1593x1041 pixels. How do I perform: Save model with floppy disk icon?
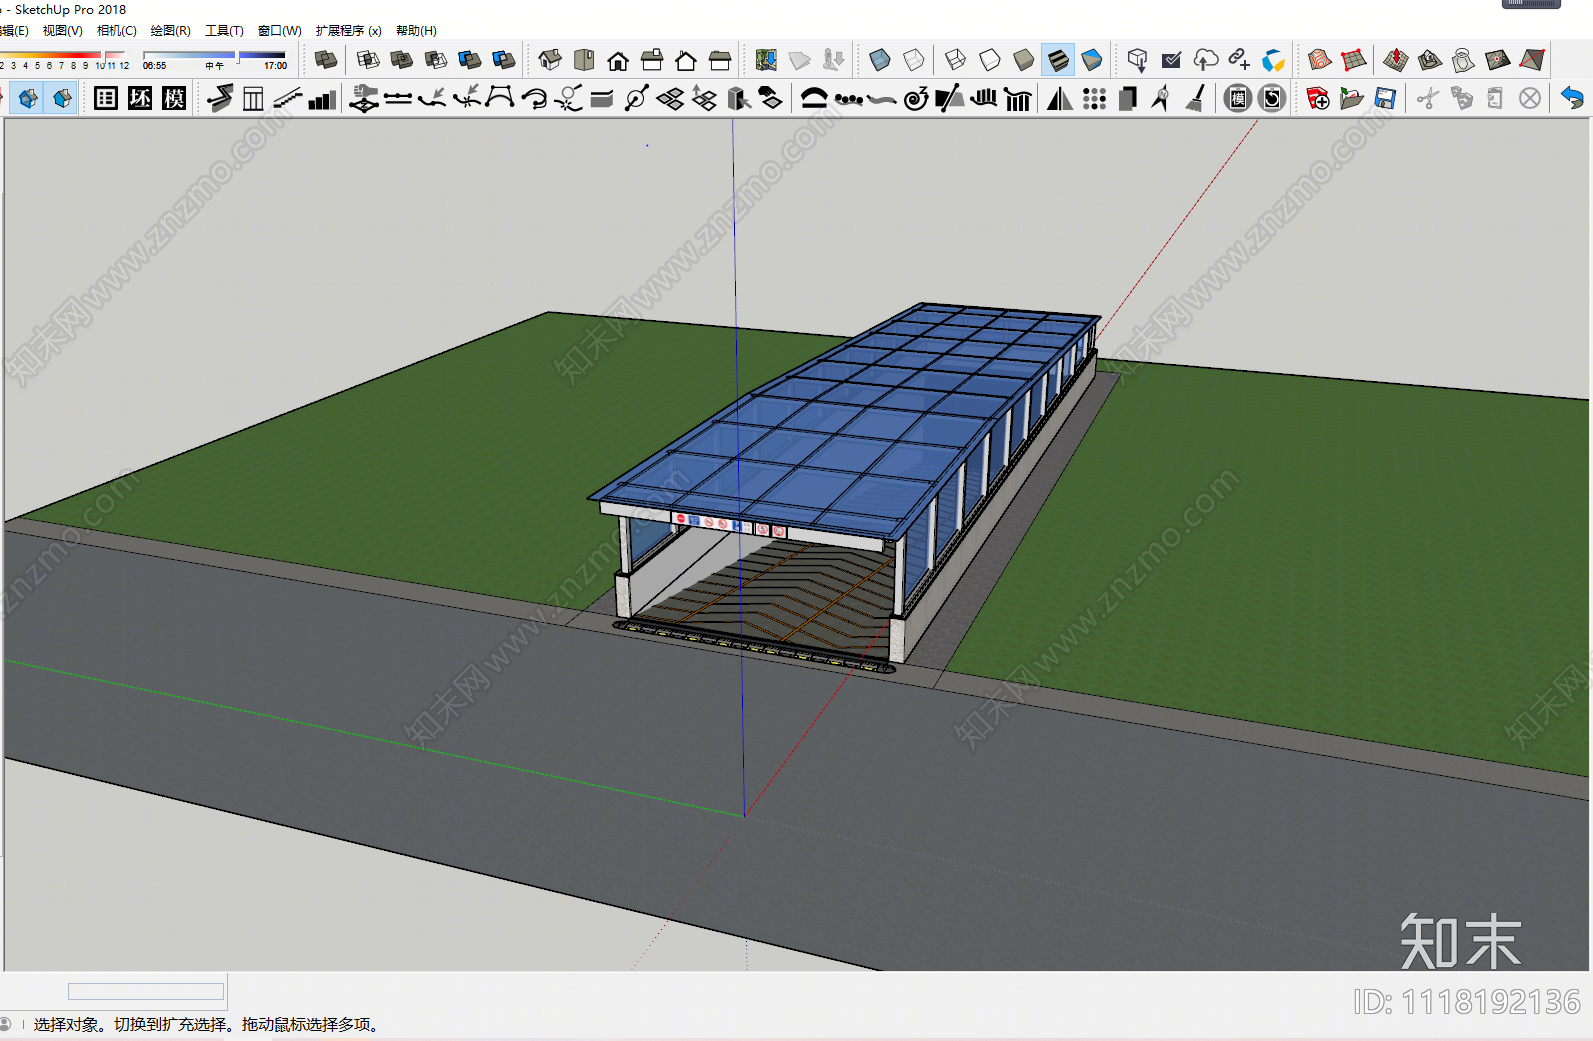point(1386,98)
